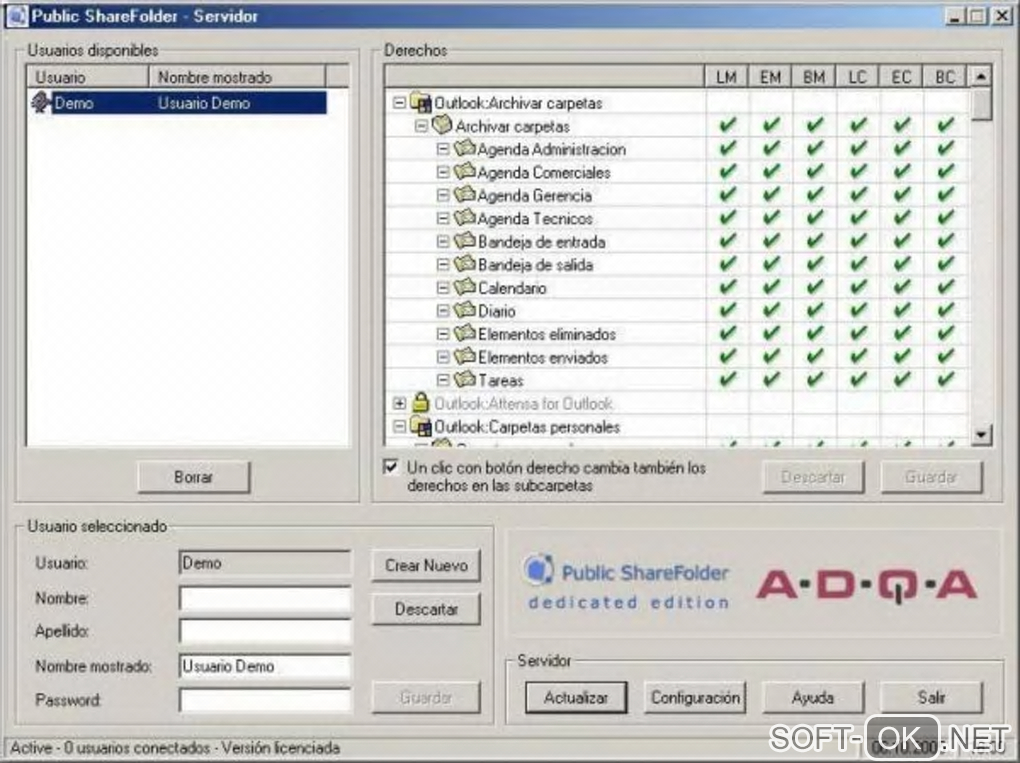Viewport: 1020px width, 763px height.
Task: Click the expander beside Bandeja de salida
Action: click(443, 265)
